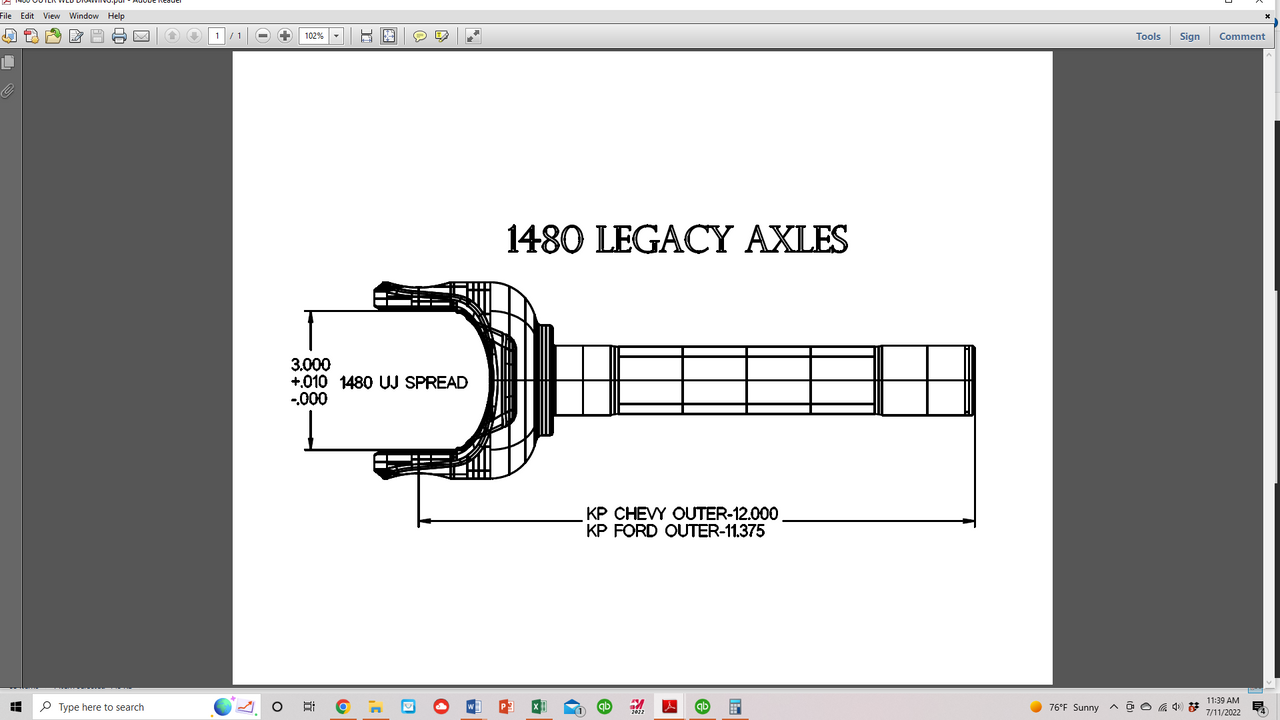Image resolution: width=1280 pixels, height=720 pixels.
Task: Click inside the page number field
Action: (x=217, y=36)
